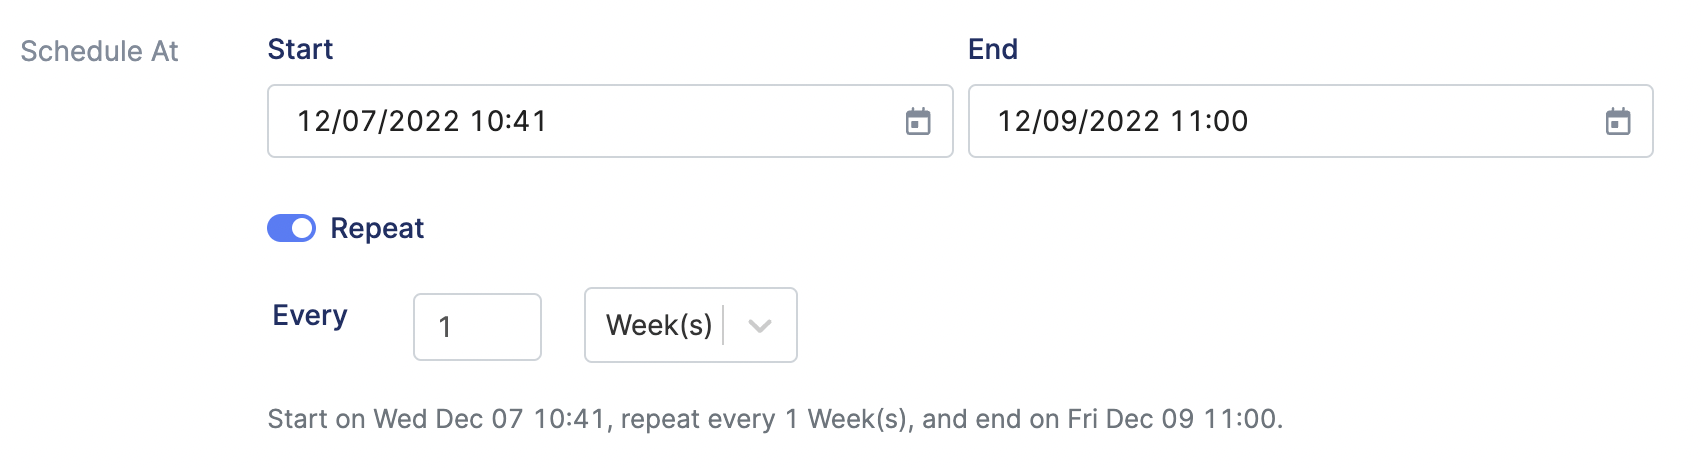Open the Start date calendar picker icon
This screenshot has width=1702, height=468.
click(918, 122)
